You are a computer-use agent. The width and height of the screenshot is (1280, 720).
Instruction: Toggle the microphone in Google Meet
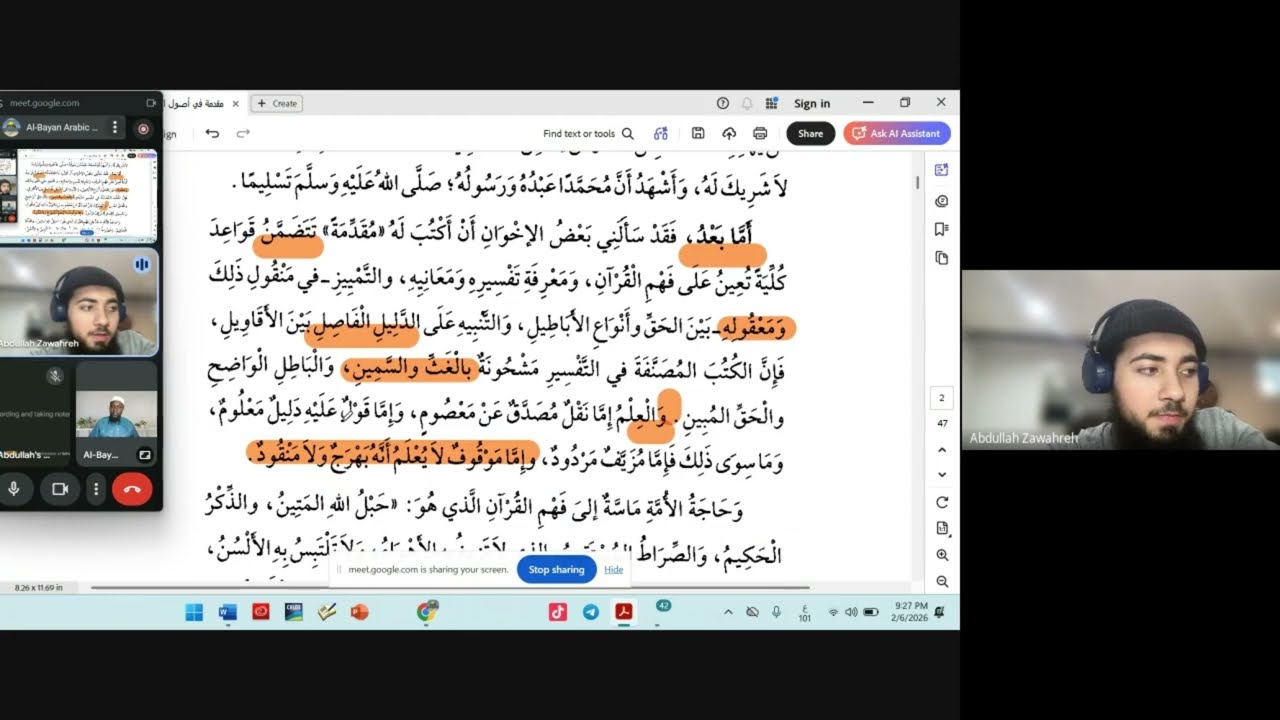[x=14, y=489]
